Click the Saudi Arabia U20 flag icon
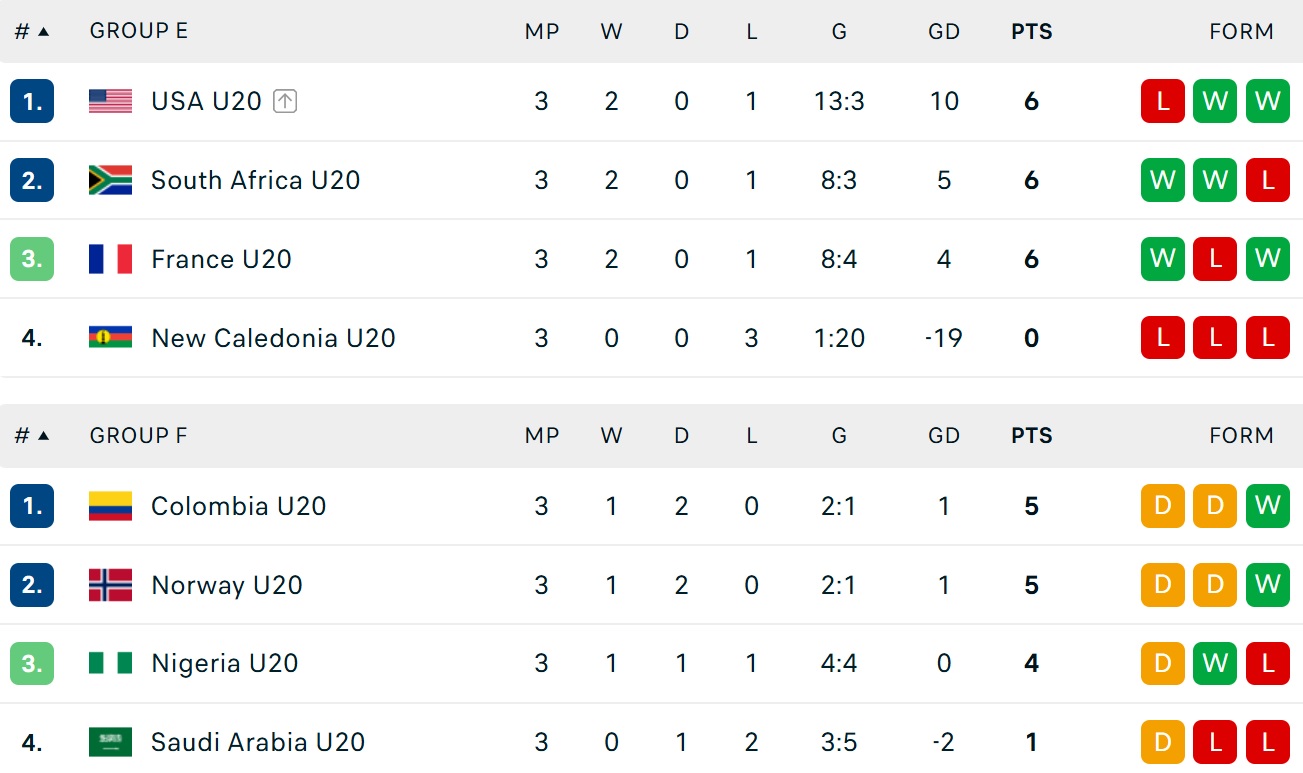The width and height of the screenshot is (1303, 773). [110, 742]
